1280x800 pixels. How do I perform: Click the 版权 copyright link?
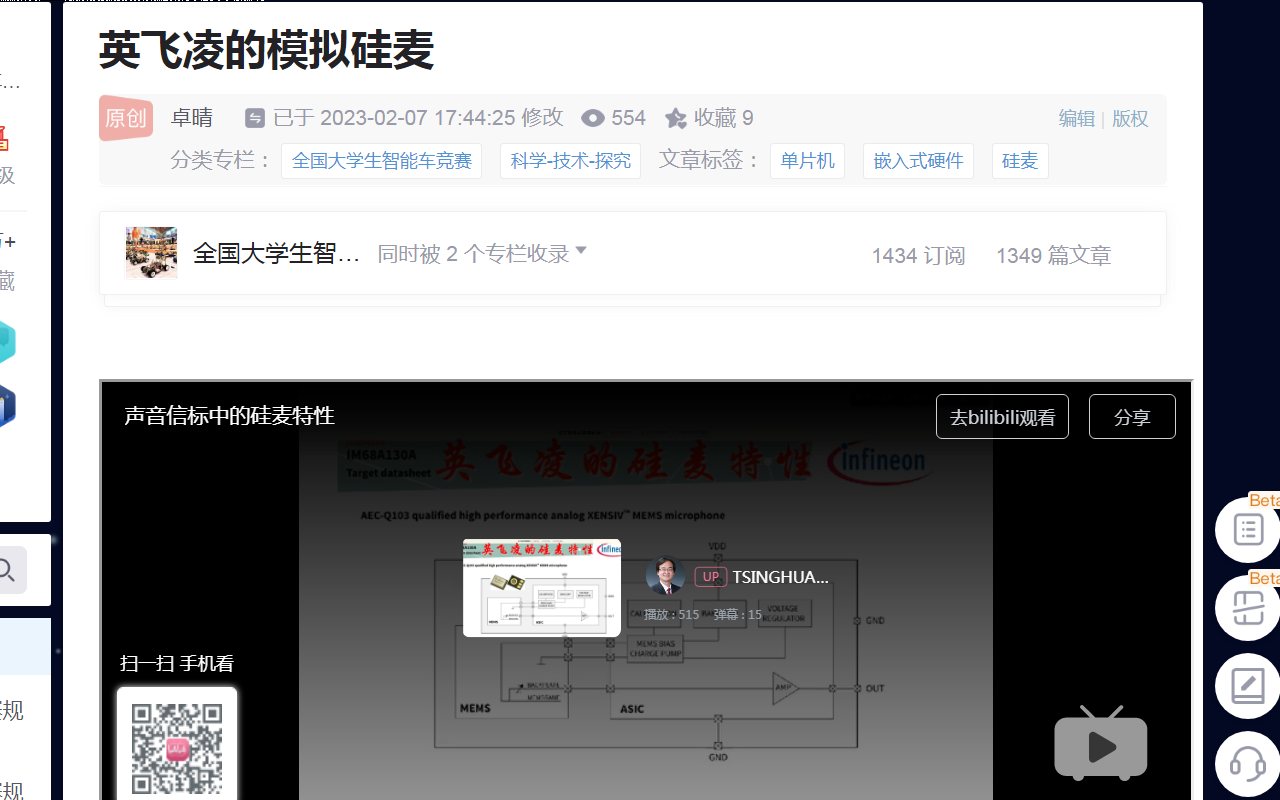click(1130, 118)
